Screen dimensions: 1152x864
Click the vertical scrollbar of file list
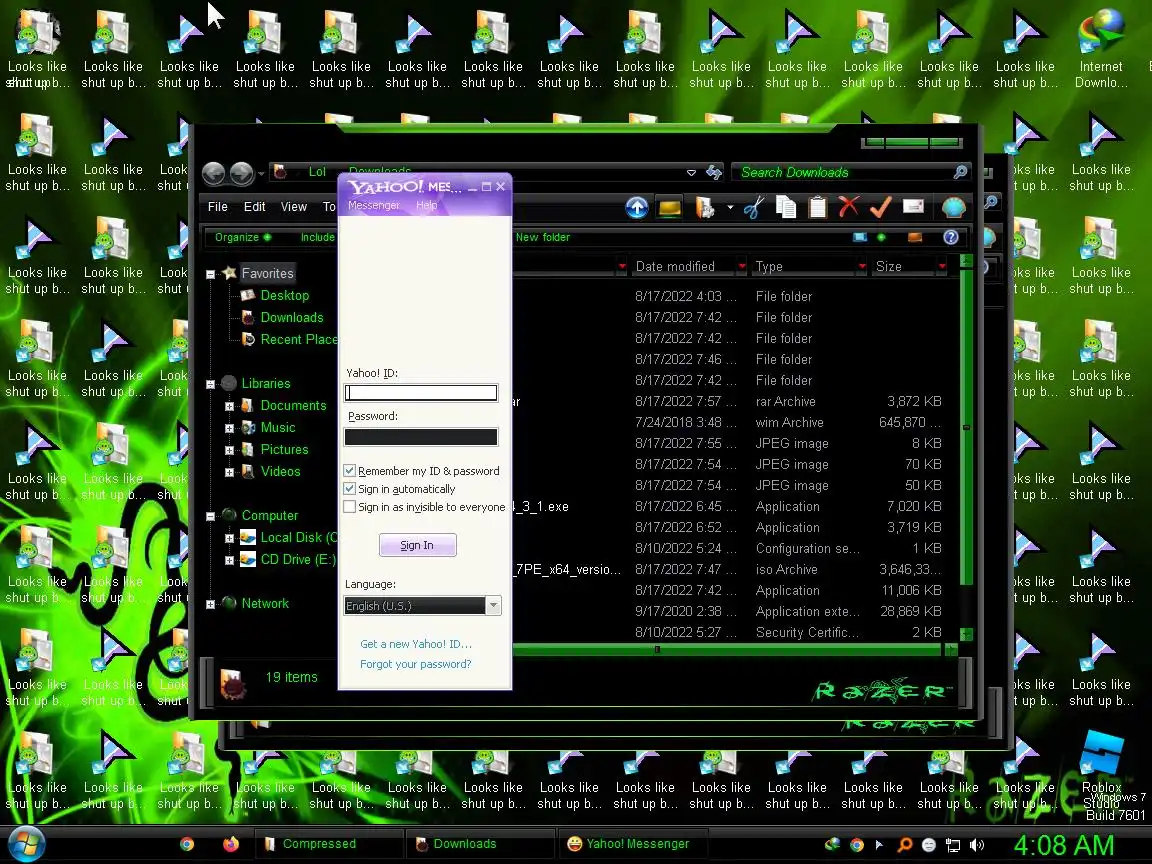pyautogui.click(x=966, y=448)
